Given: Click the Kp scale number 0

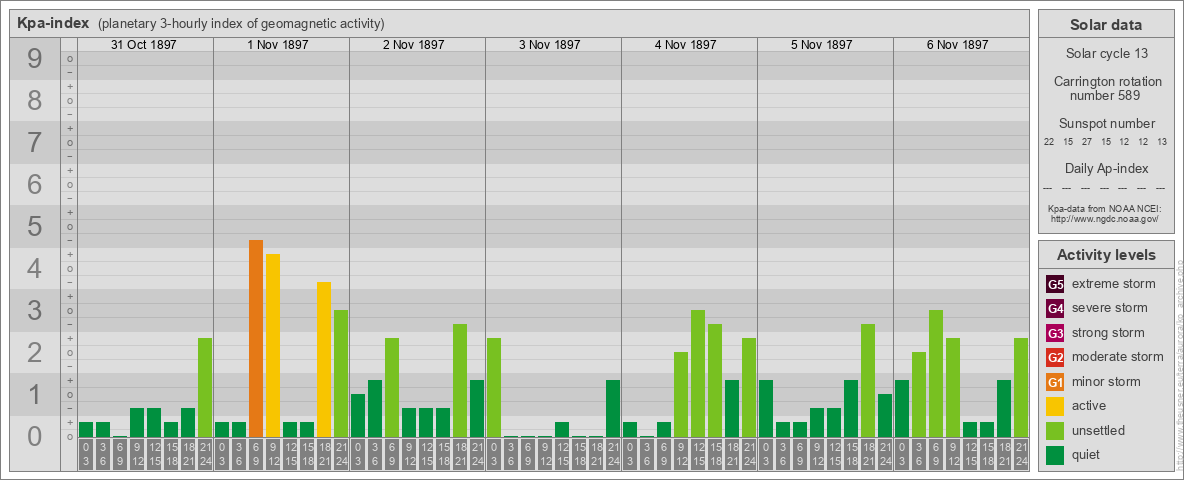Looking at the screenshot, I should [34, 436].
